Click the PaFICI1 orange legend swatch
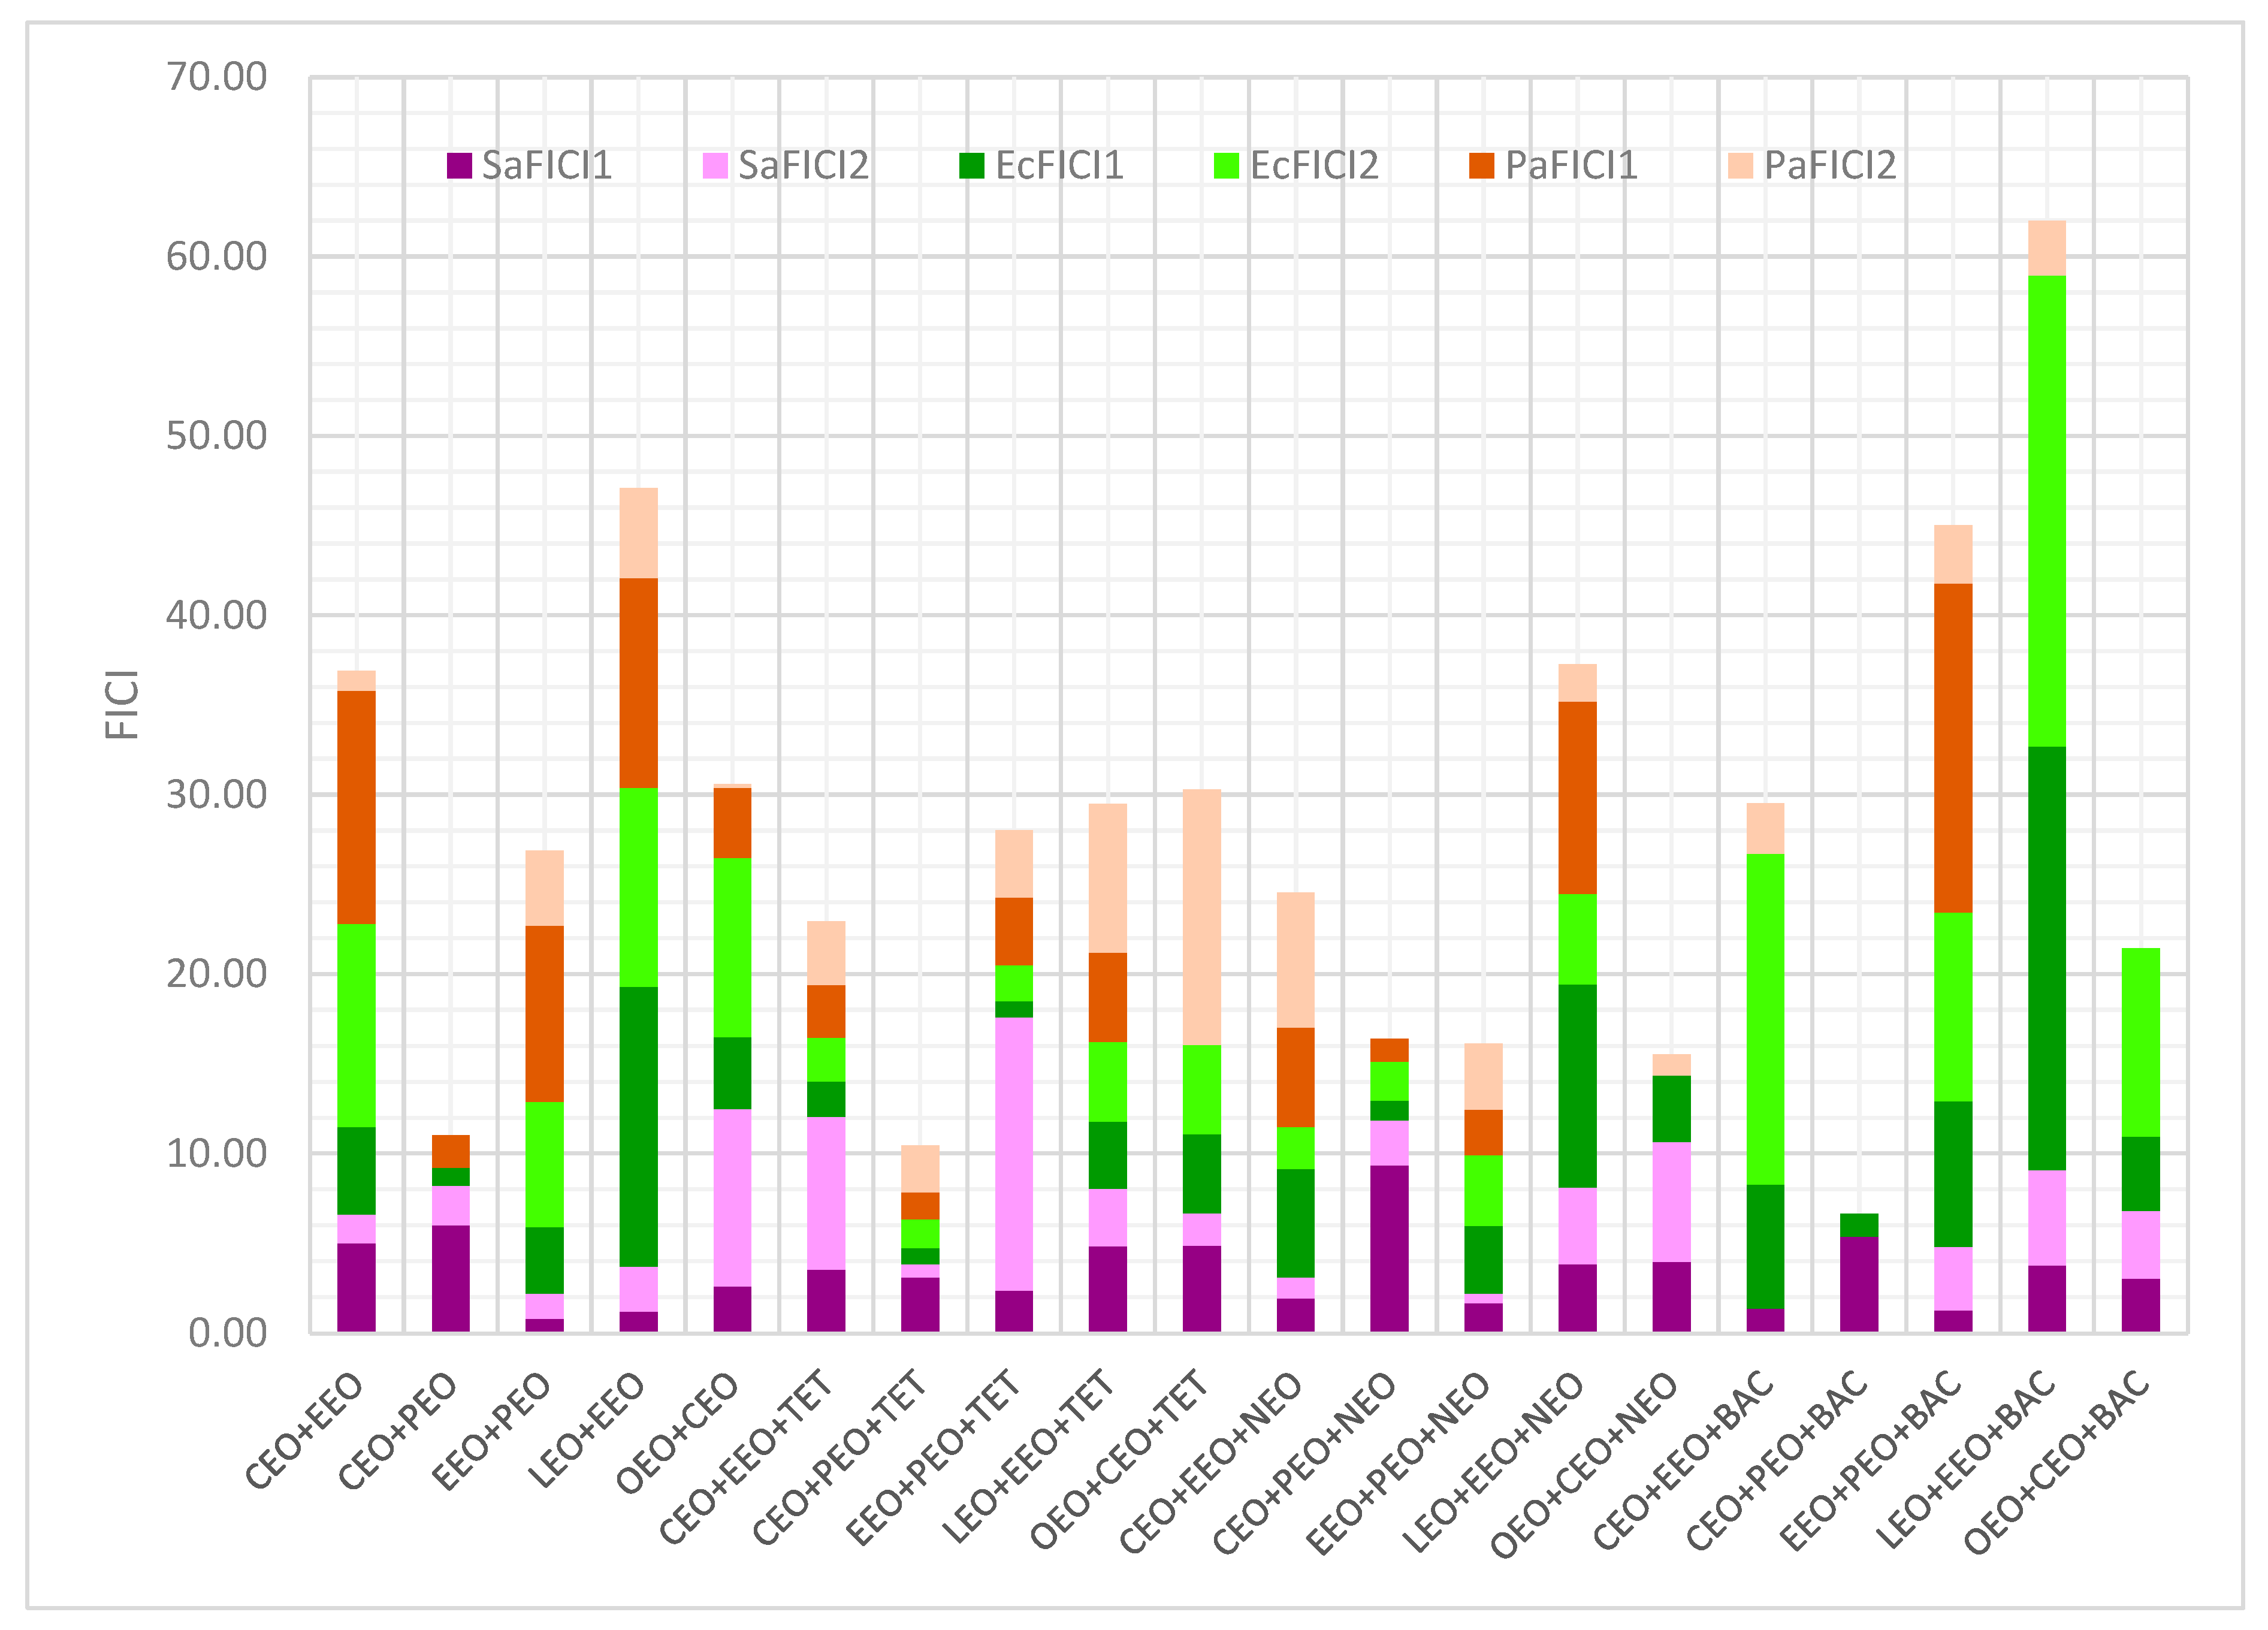Image resolution: width=2268 pixels, height=1630 pixels. click(1482, 166)
